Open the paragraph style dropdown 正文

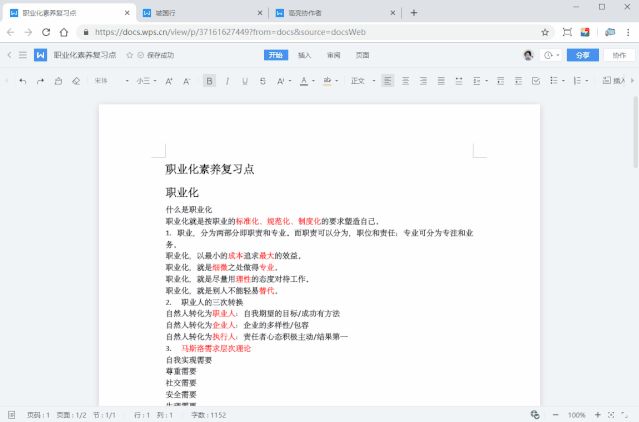363,81
